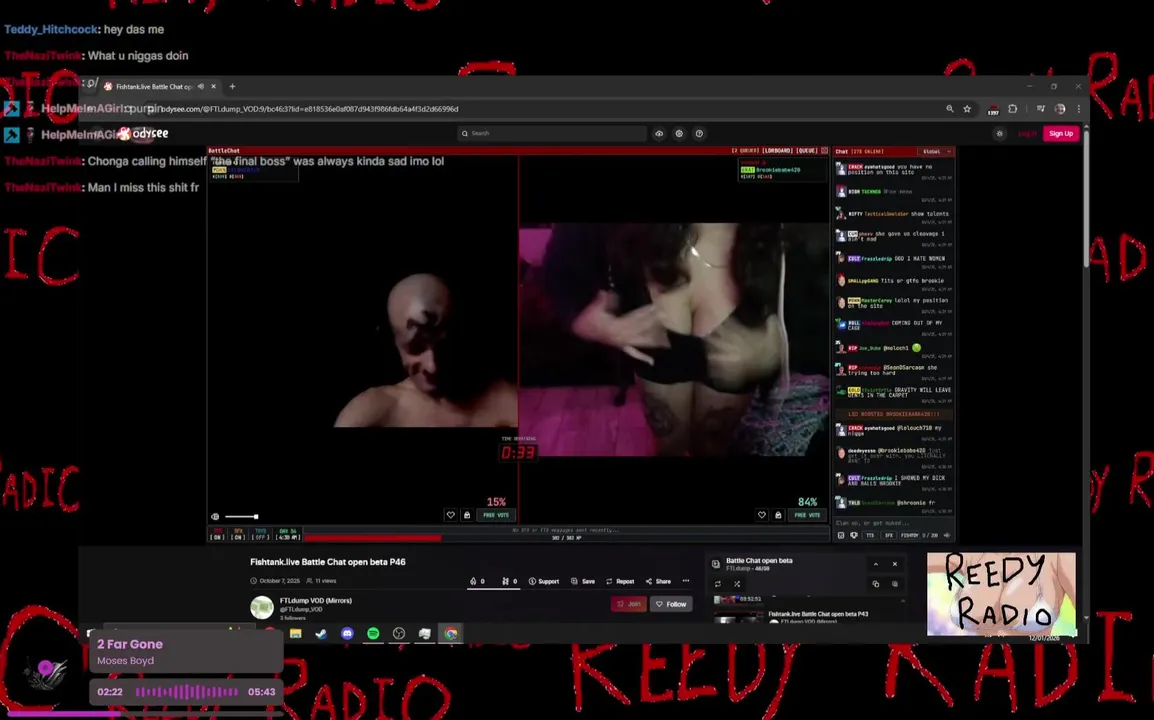Click the Support button
This screenshot has height=720, width=1154.
pyautogui.click(x=544, y=582)
